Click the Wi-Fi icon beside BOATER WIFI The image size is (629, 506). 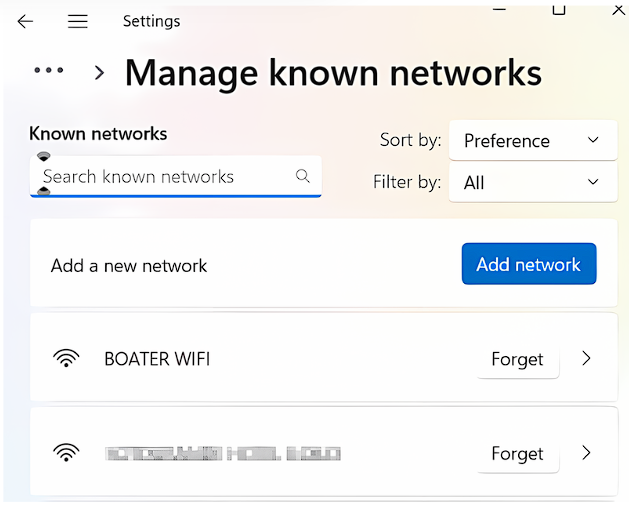tap(66, 359)
